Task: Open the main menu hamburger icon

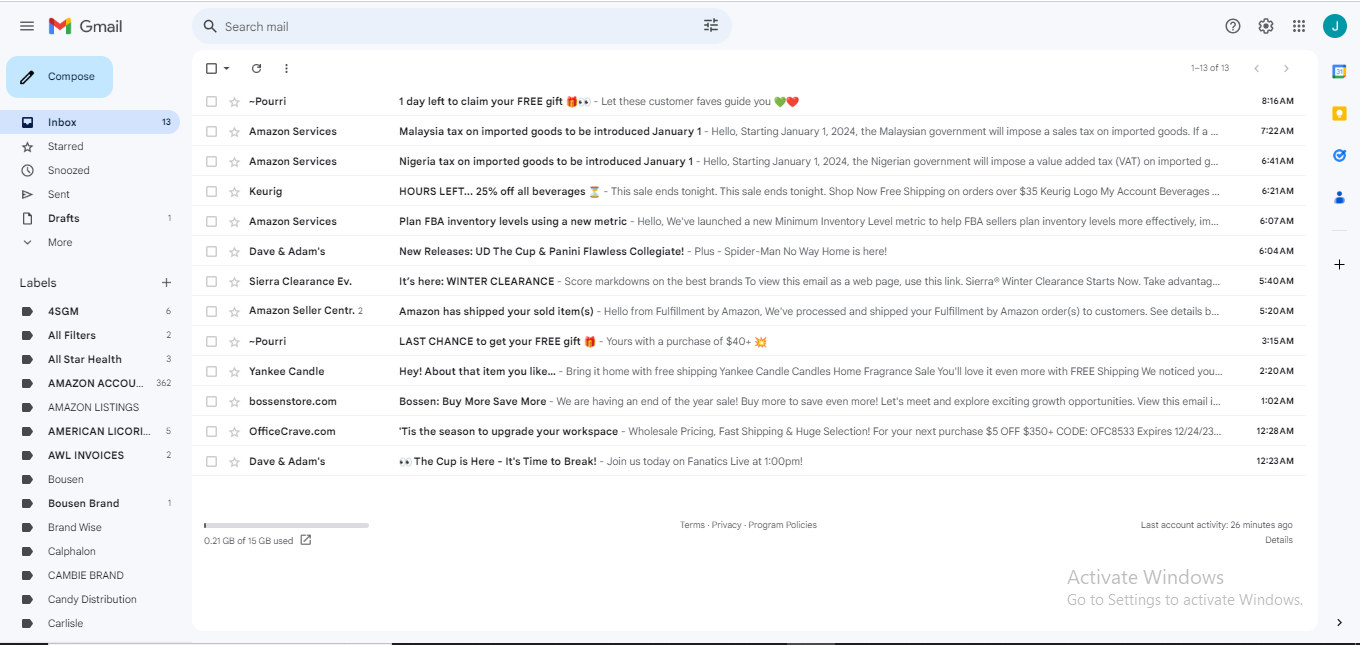Action: click(x=27, y=26)
